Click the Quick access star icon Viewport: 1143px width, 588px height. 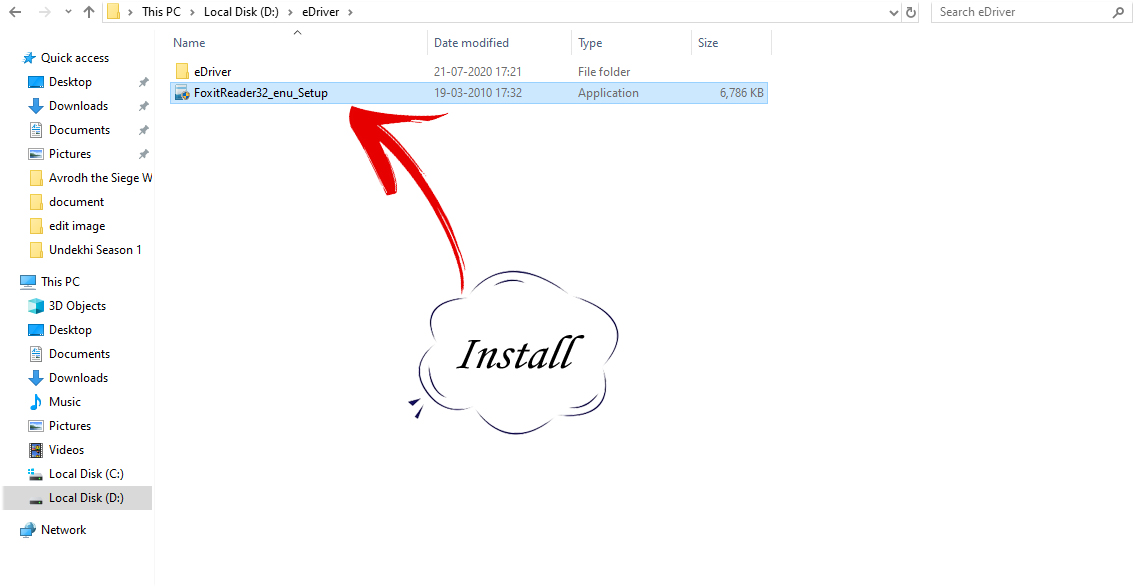(29, 58)
